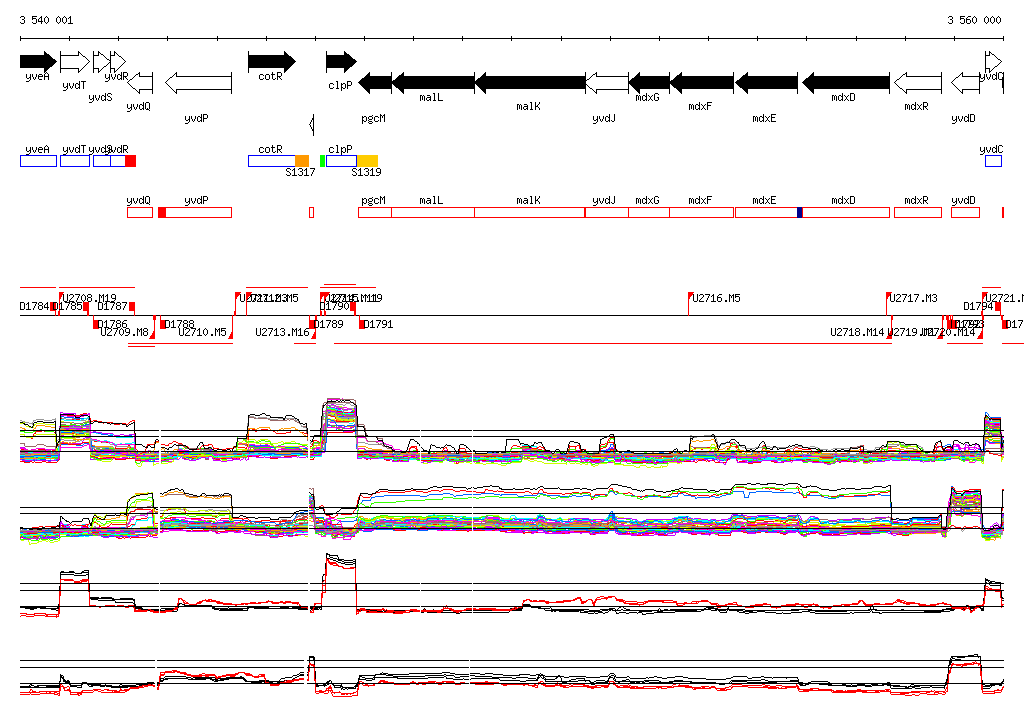This screenshot has height=714, width=1024.
Task: Select the black clpP gene arrow
Action: 341,61
